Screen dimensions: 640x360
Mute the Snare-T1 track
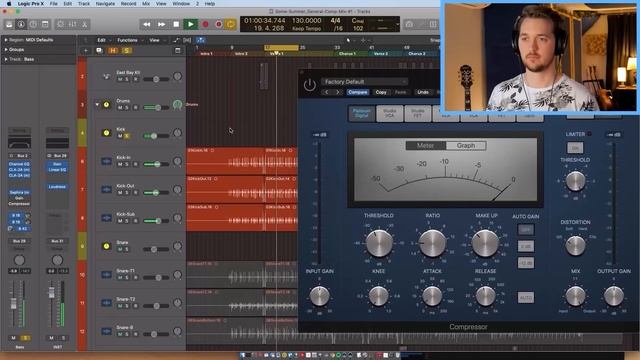pos(120,278)
